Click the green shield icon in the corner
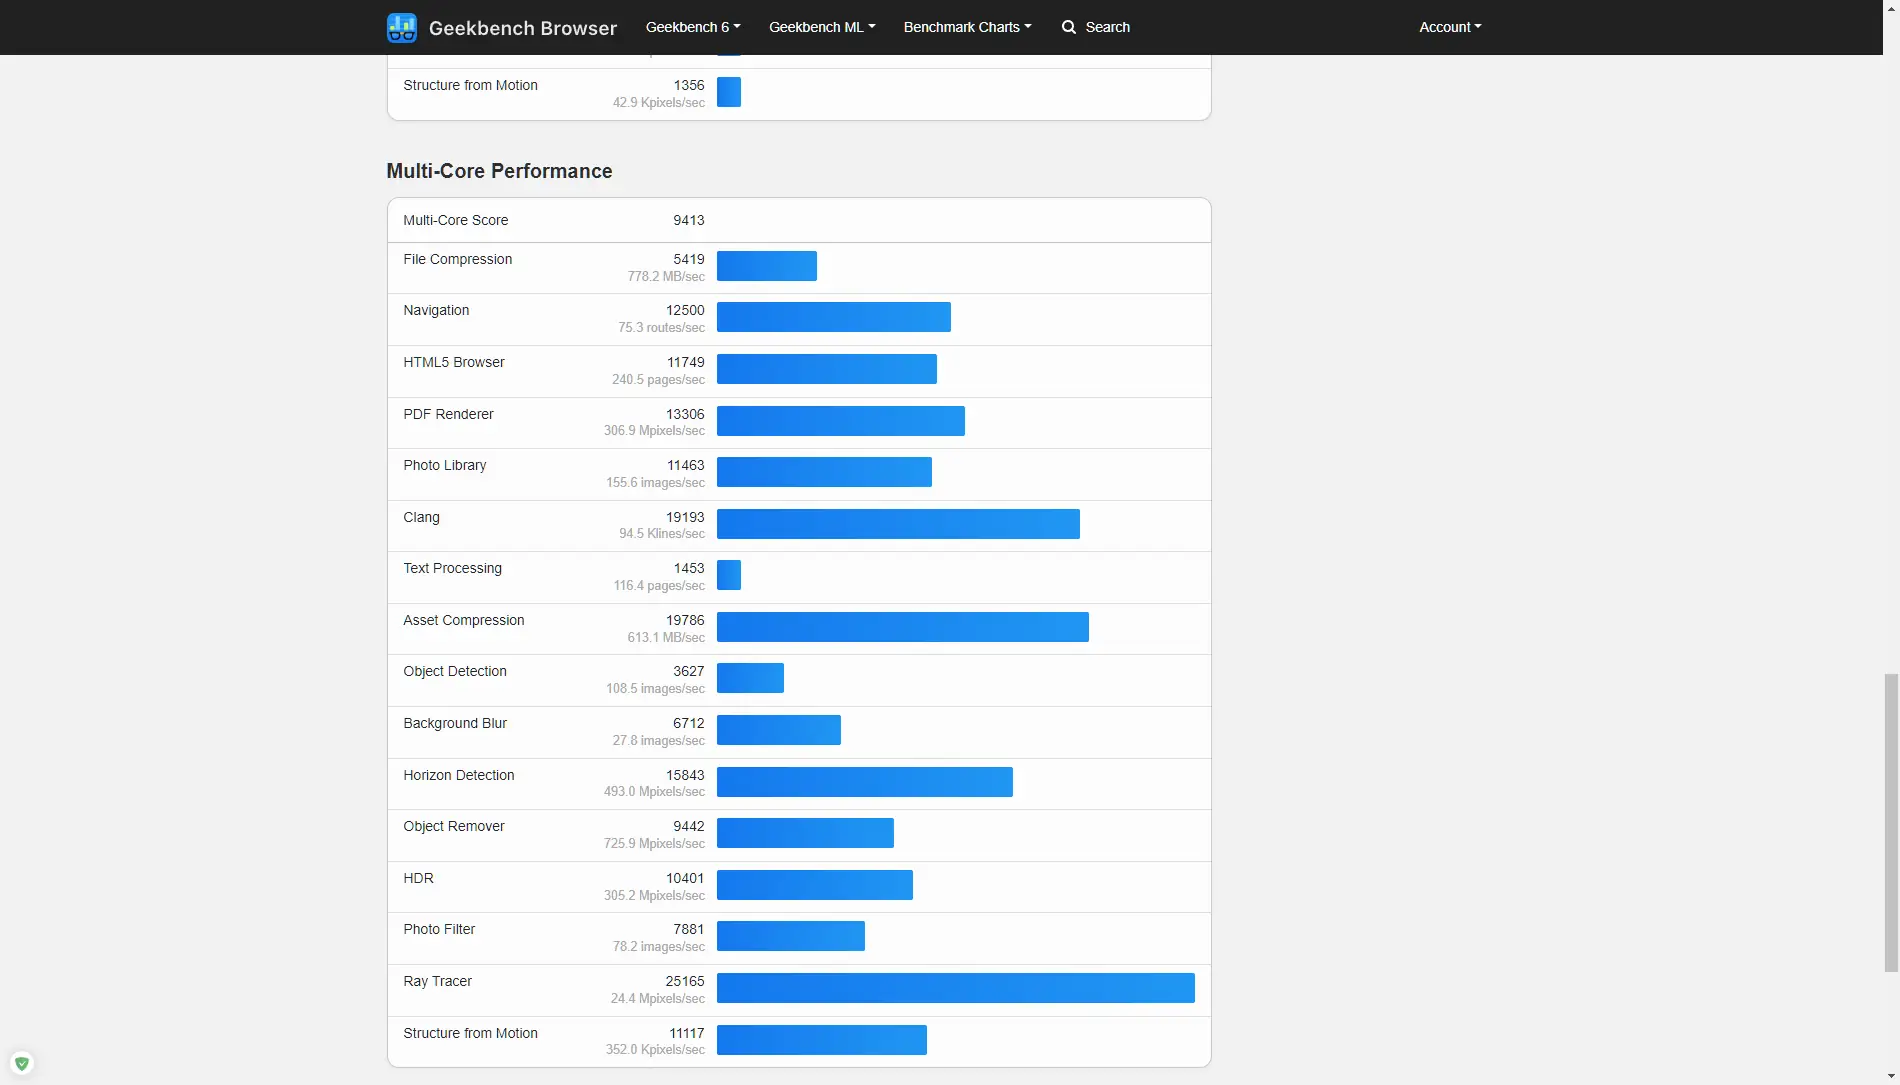This screenshot has height=1085, width=1900. coord(22,1063)
